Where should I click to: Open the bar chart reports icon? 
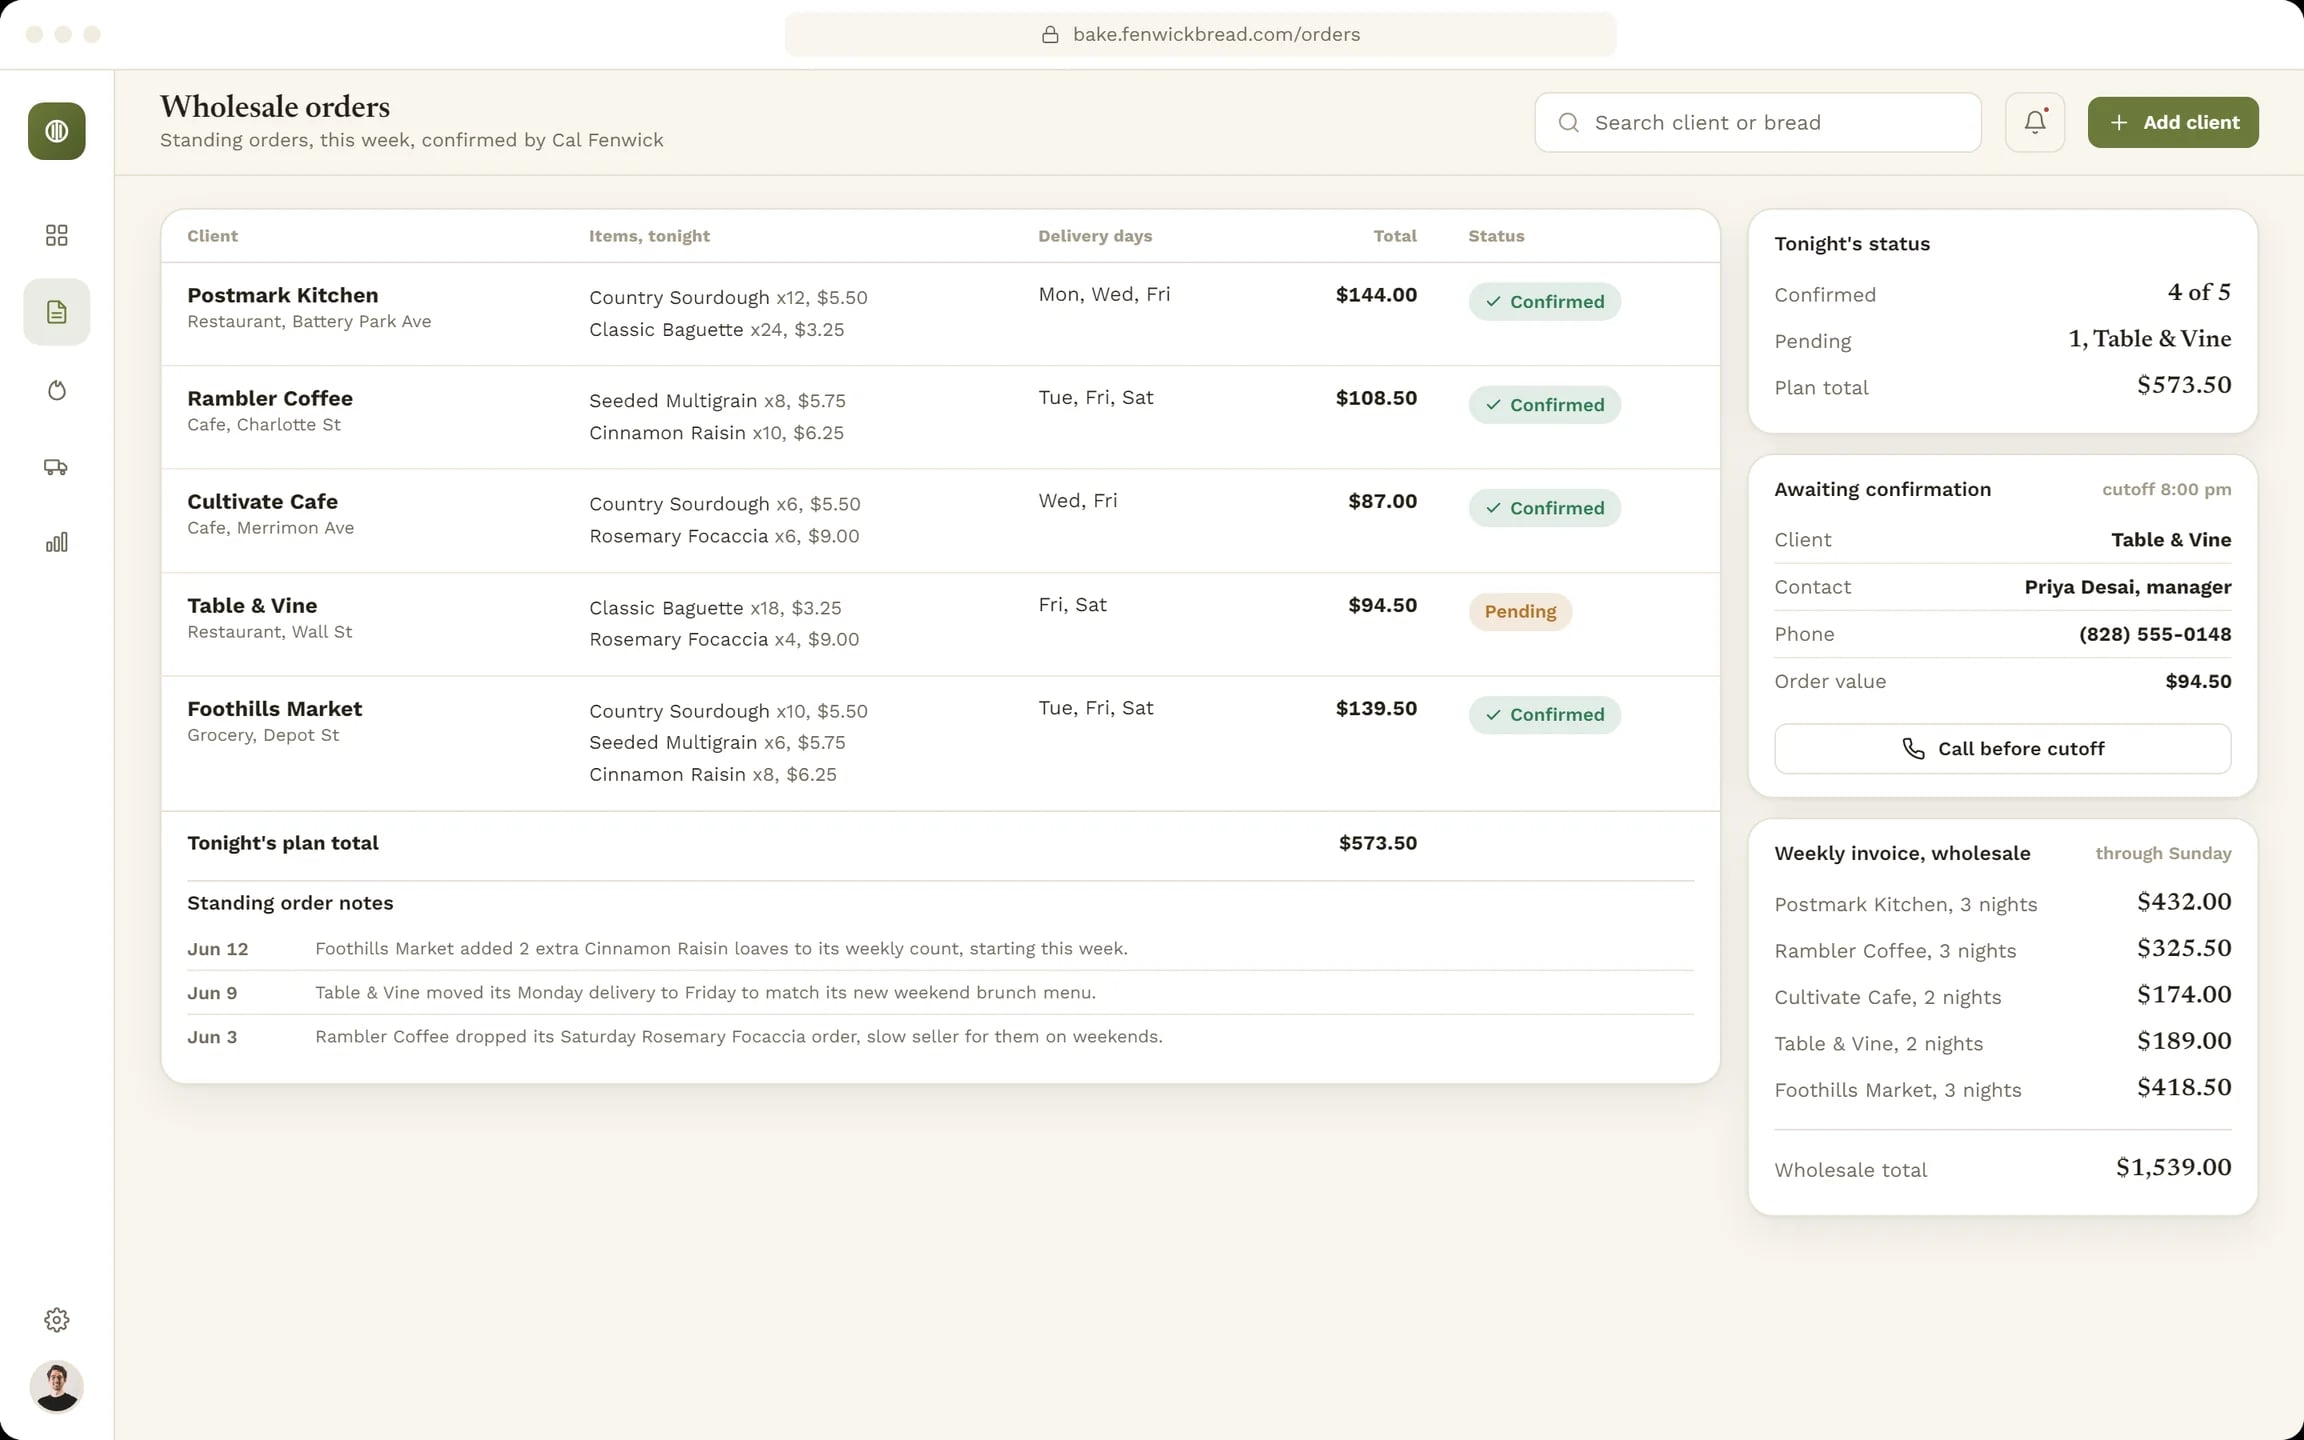[57, 542]
